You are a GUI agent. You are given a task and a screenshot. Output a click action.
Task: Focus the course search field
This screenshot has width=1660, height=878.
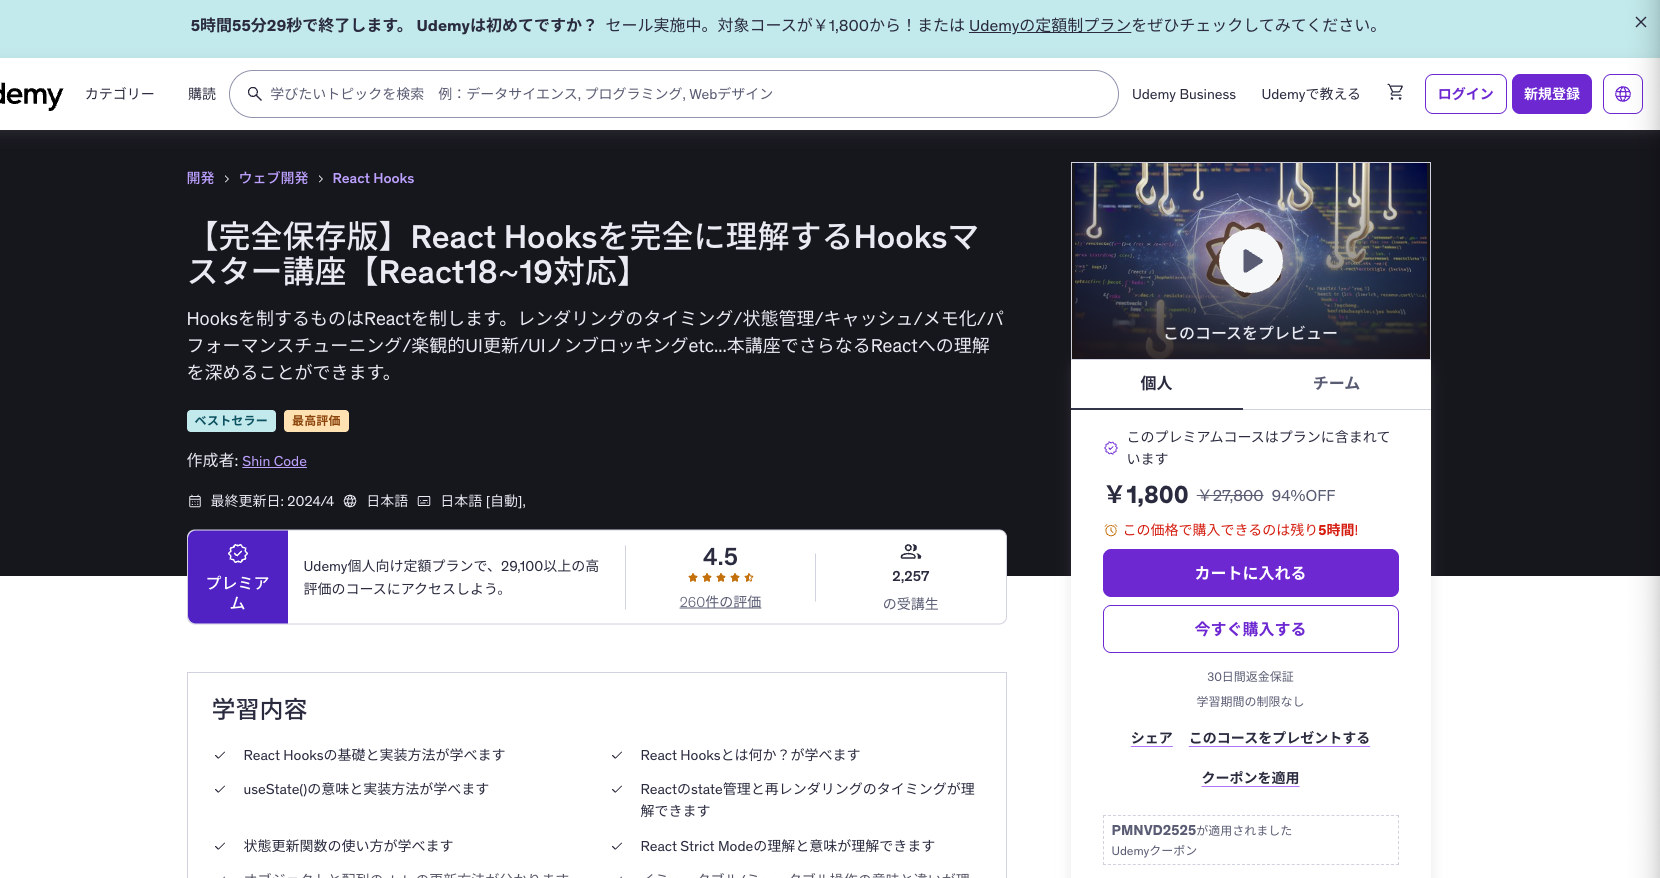point(674,94)
